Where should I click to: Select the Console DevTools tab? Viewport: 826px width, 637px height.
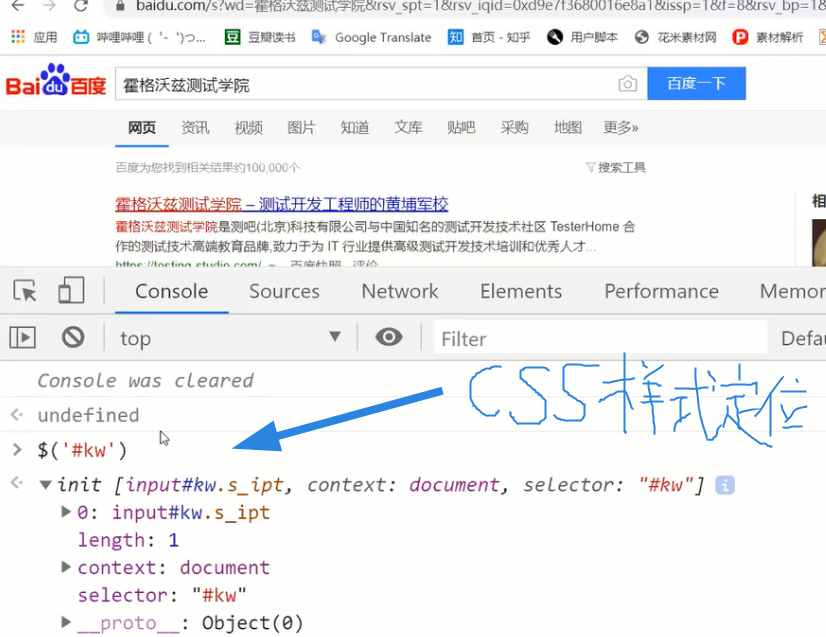tap(172, 291)
